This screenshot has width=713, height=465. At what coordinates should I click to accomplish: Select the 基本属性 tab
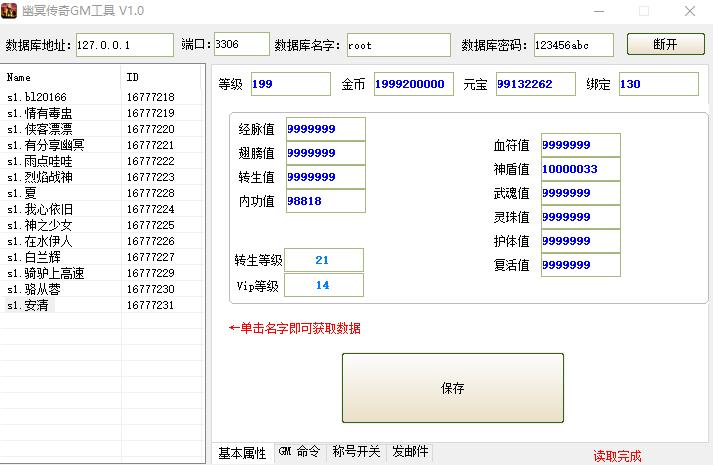tap(242, 453)
